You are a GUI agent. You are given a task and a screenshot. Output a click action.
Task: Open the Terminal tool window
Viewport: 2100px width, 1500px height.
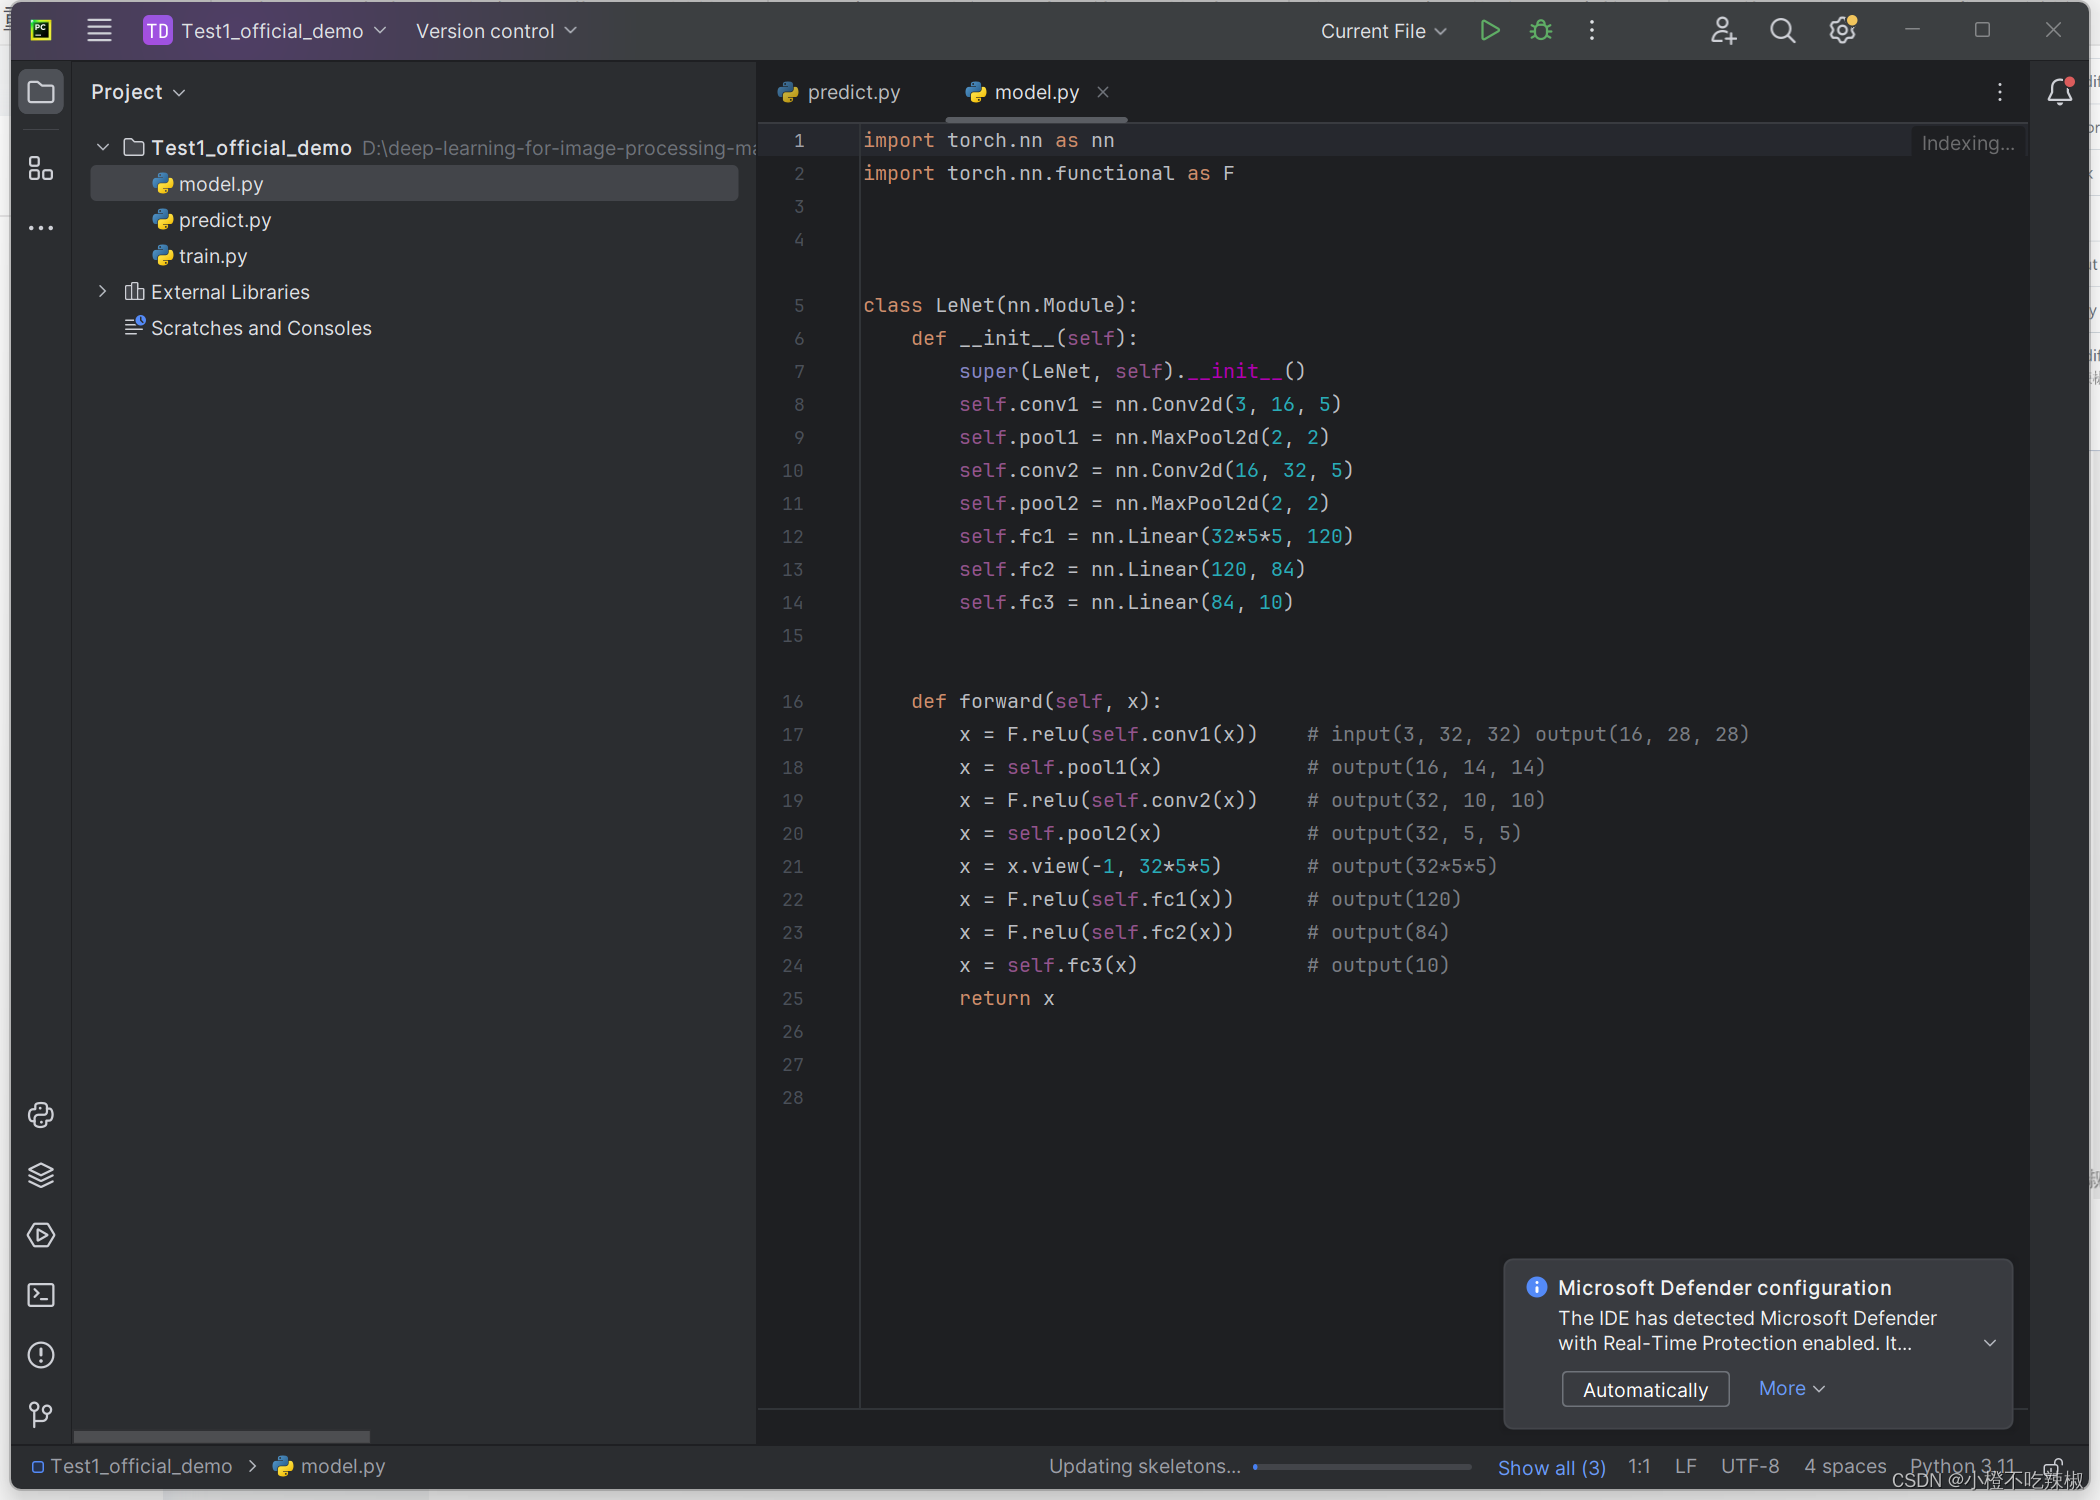pyautogui.click(x=41, y=1295)
